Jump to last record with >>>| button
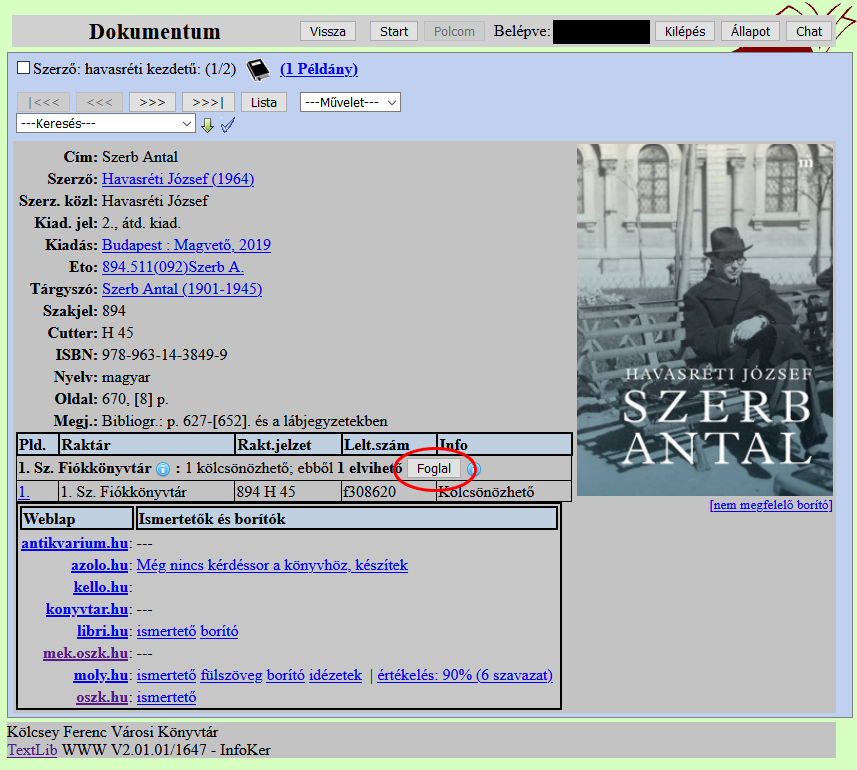The image size is (857, 770). tap(208, 102)
